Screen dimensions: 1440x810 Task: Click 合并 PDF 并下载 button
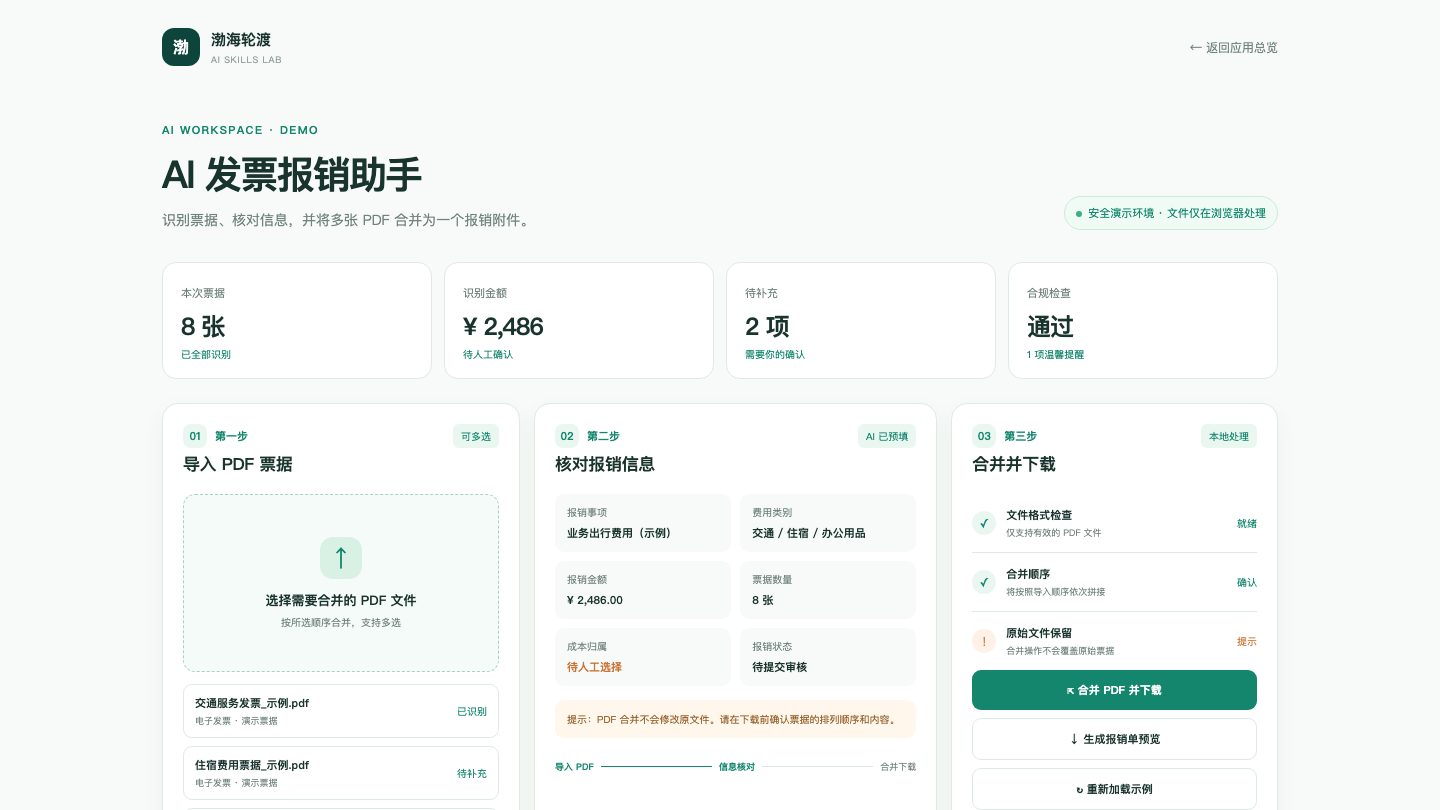click(1114, 690)
